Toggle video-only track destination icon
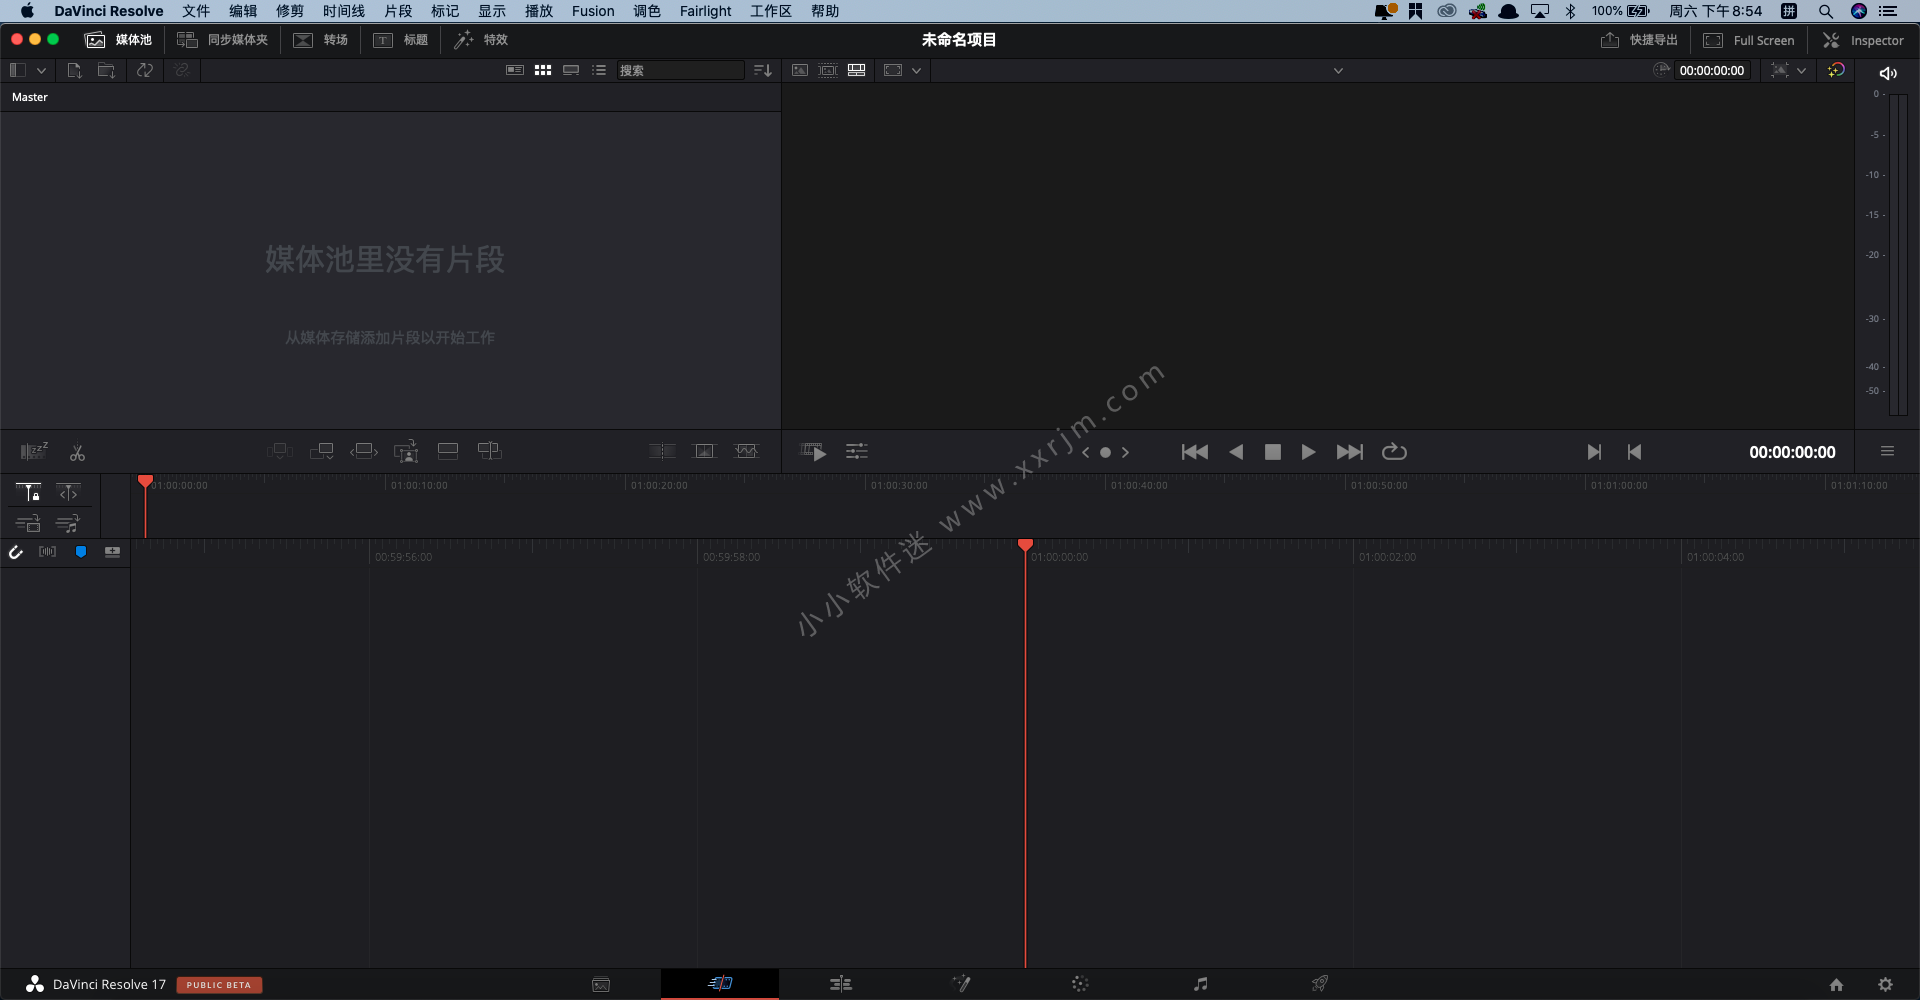The height and width of the screenshot is (1000, 1920). pos(28,523)
